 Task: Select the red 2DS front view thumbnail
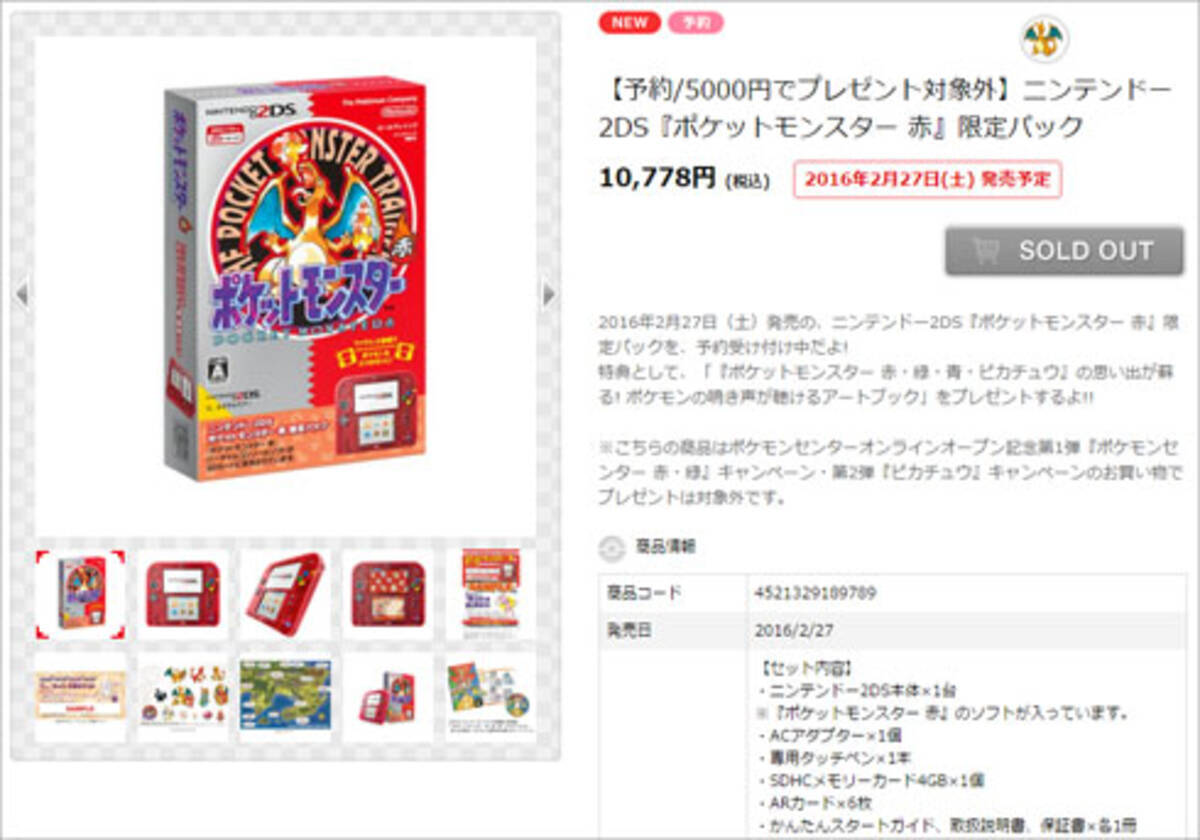(x=183, y=594)
